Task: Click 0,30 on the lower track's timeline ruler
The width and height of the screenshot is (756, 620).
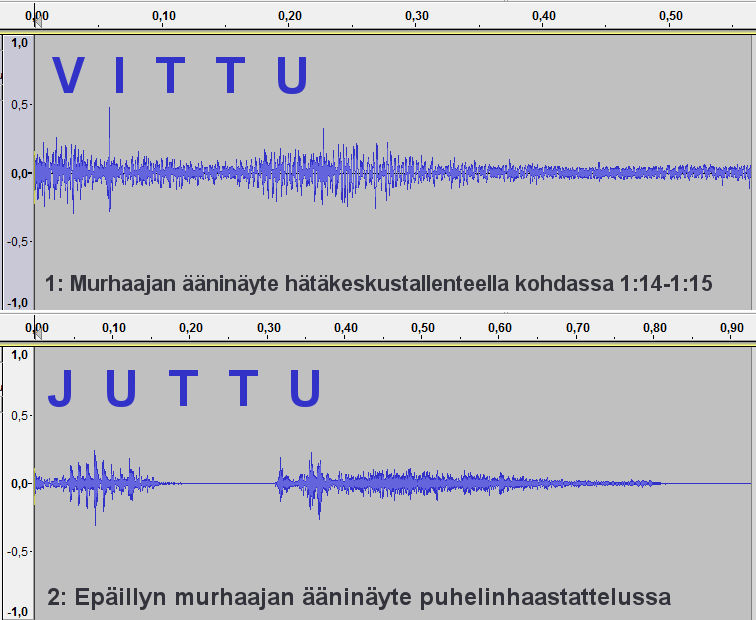Action: 269,328
